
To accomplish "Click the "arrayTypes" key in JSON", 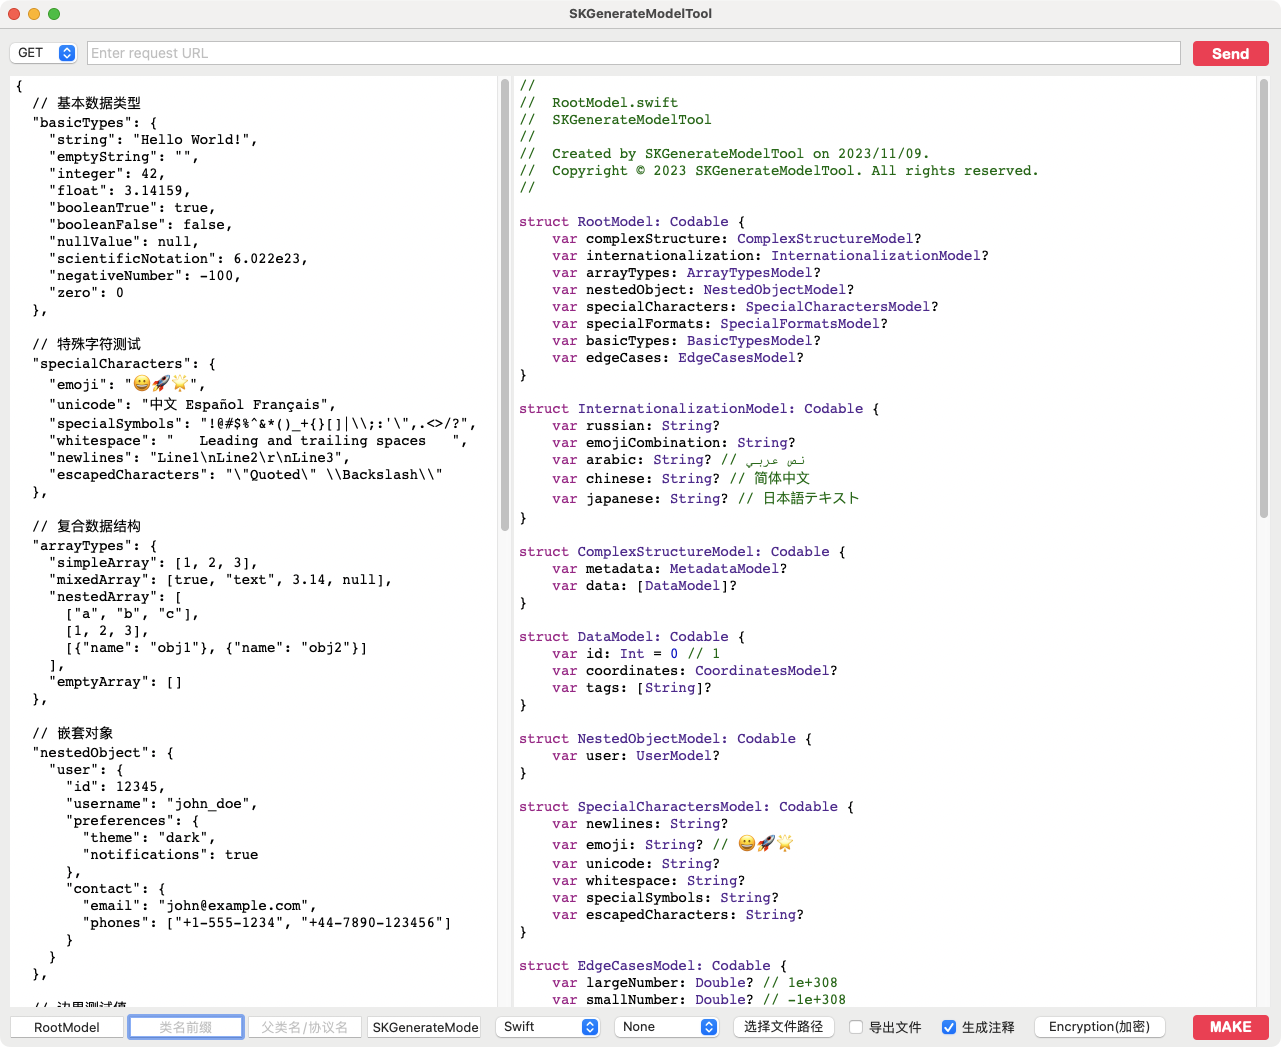I will [x=82, y=546].
